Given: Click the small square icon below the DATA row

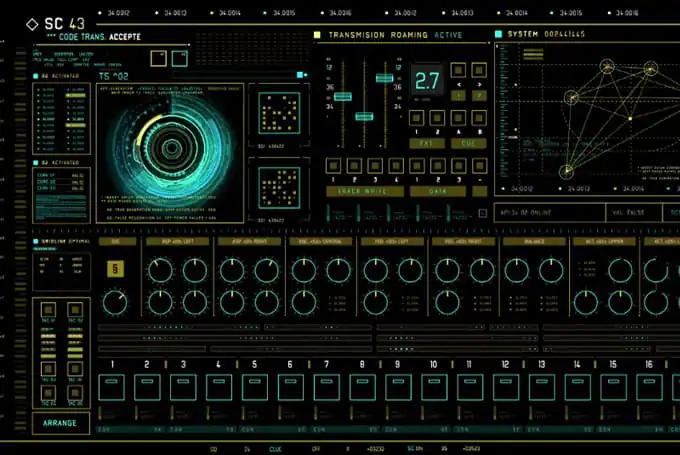Looking at the screenshot, I should coord(483,213).
